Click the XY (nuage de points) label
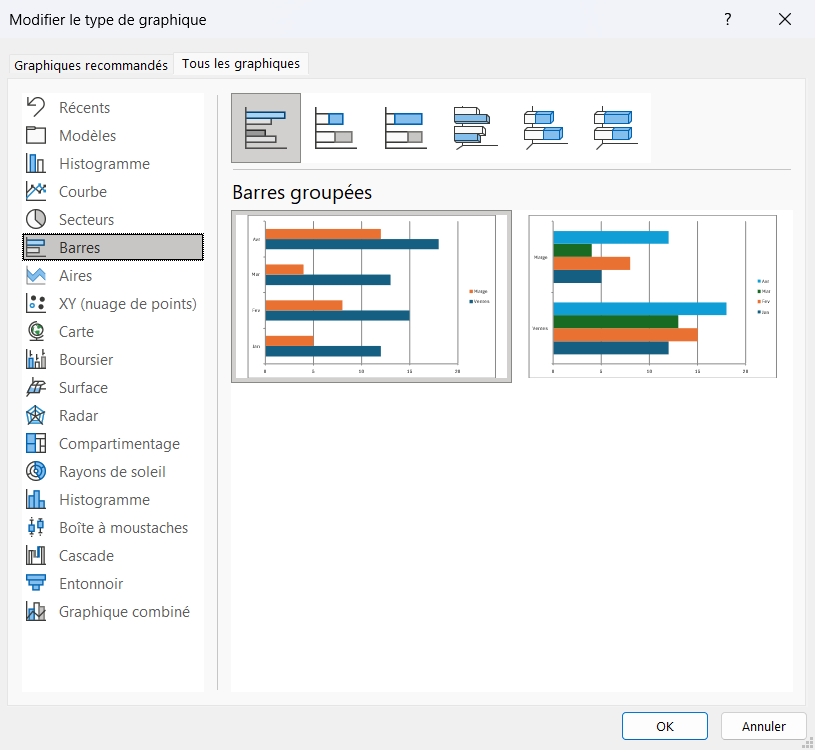This screenshot has height=750, width=815. pyautogui.click(x=128, y=304)
